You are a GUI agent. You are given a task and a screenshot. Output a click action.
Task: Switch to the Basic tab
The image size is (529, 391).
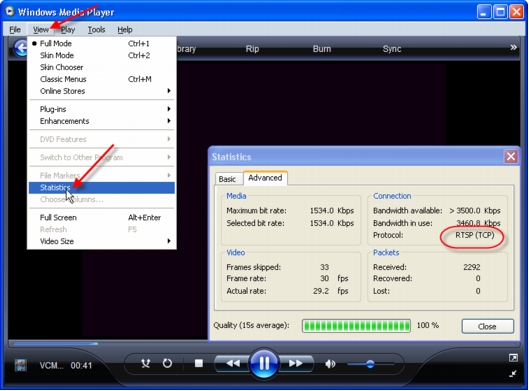pyautogui.click(x=227, y=179)
